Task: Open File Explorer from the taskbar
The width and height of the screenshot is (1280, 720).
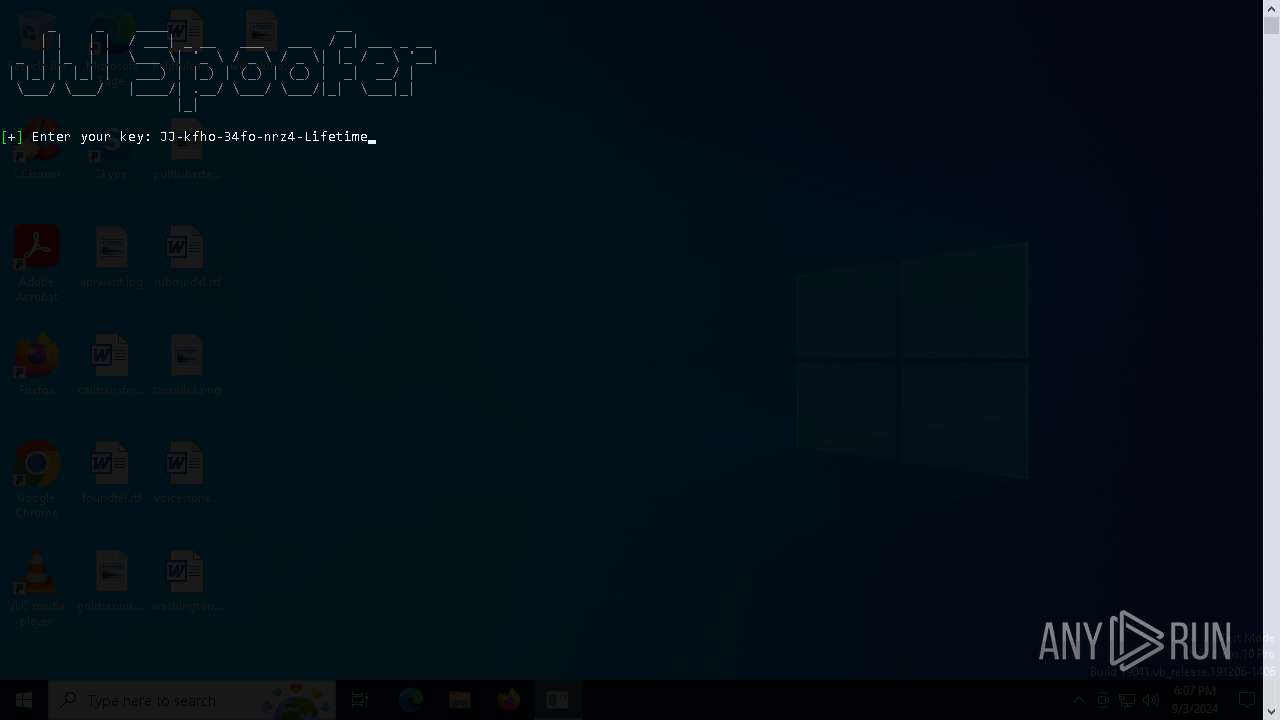Action: [x=460, y=700]
